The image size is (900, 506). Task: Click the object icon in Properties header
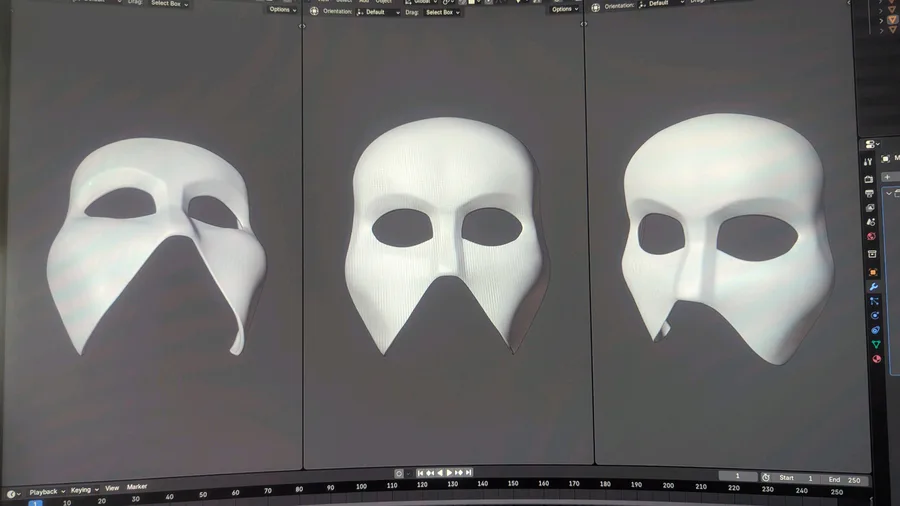[x=885, y=158]
